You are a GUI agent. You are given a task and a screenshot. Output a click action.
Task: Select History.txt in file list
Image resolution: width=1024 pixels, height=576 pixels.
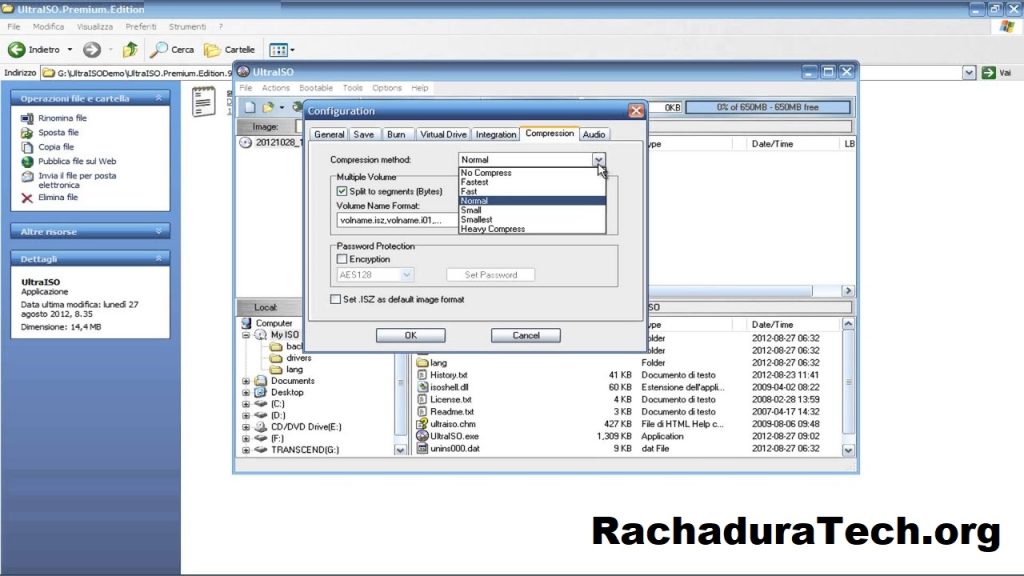449,375
